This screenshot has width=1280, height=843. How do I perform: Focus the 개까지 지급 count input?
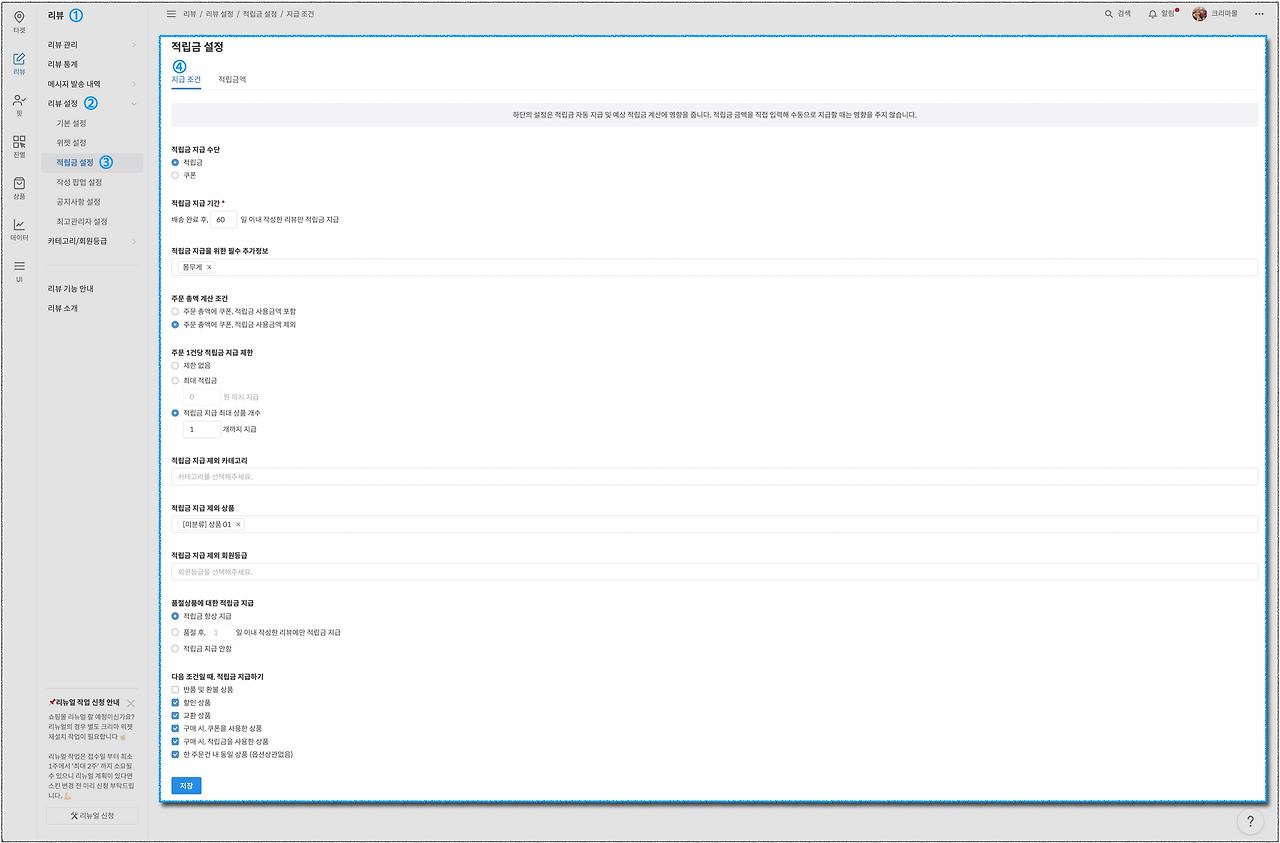tap(202, 429)
